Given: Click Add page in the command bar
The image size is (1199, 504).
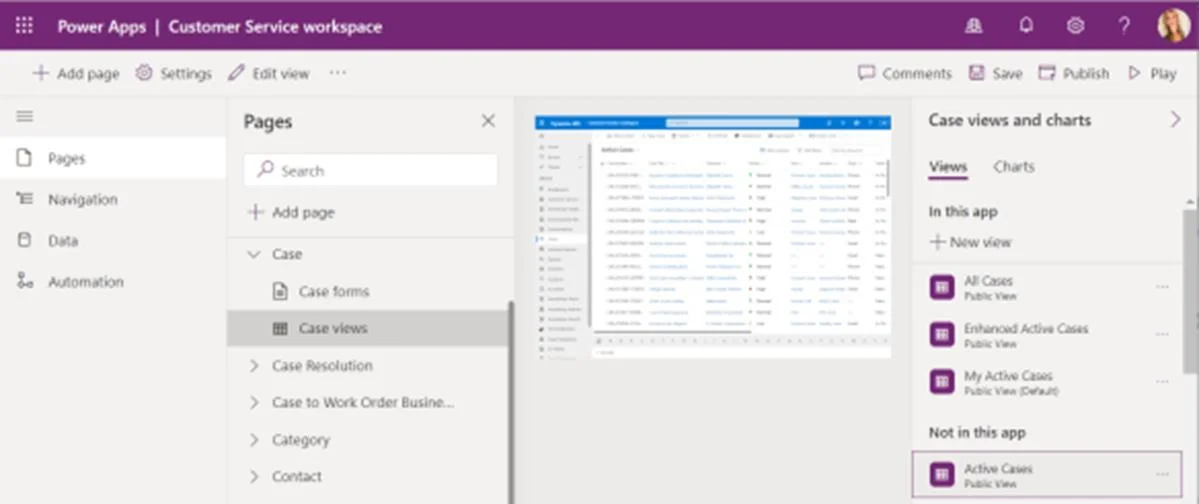Looking at the screenshot, I should click(76, 73).
